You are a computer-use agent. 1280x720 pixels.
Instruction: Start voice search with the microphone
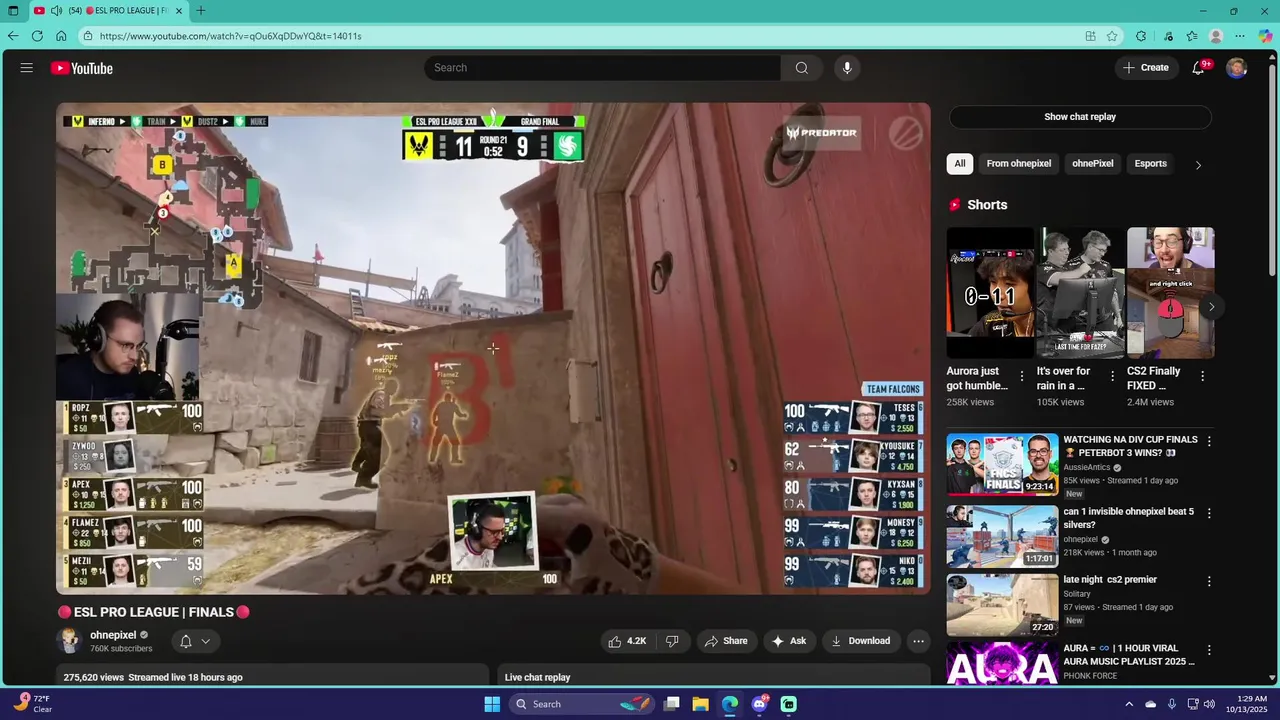(x=847, y=68)
